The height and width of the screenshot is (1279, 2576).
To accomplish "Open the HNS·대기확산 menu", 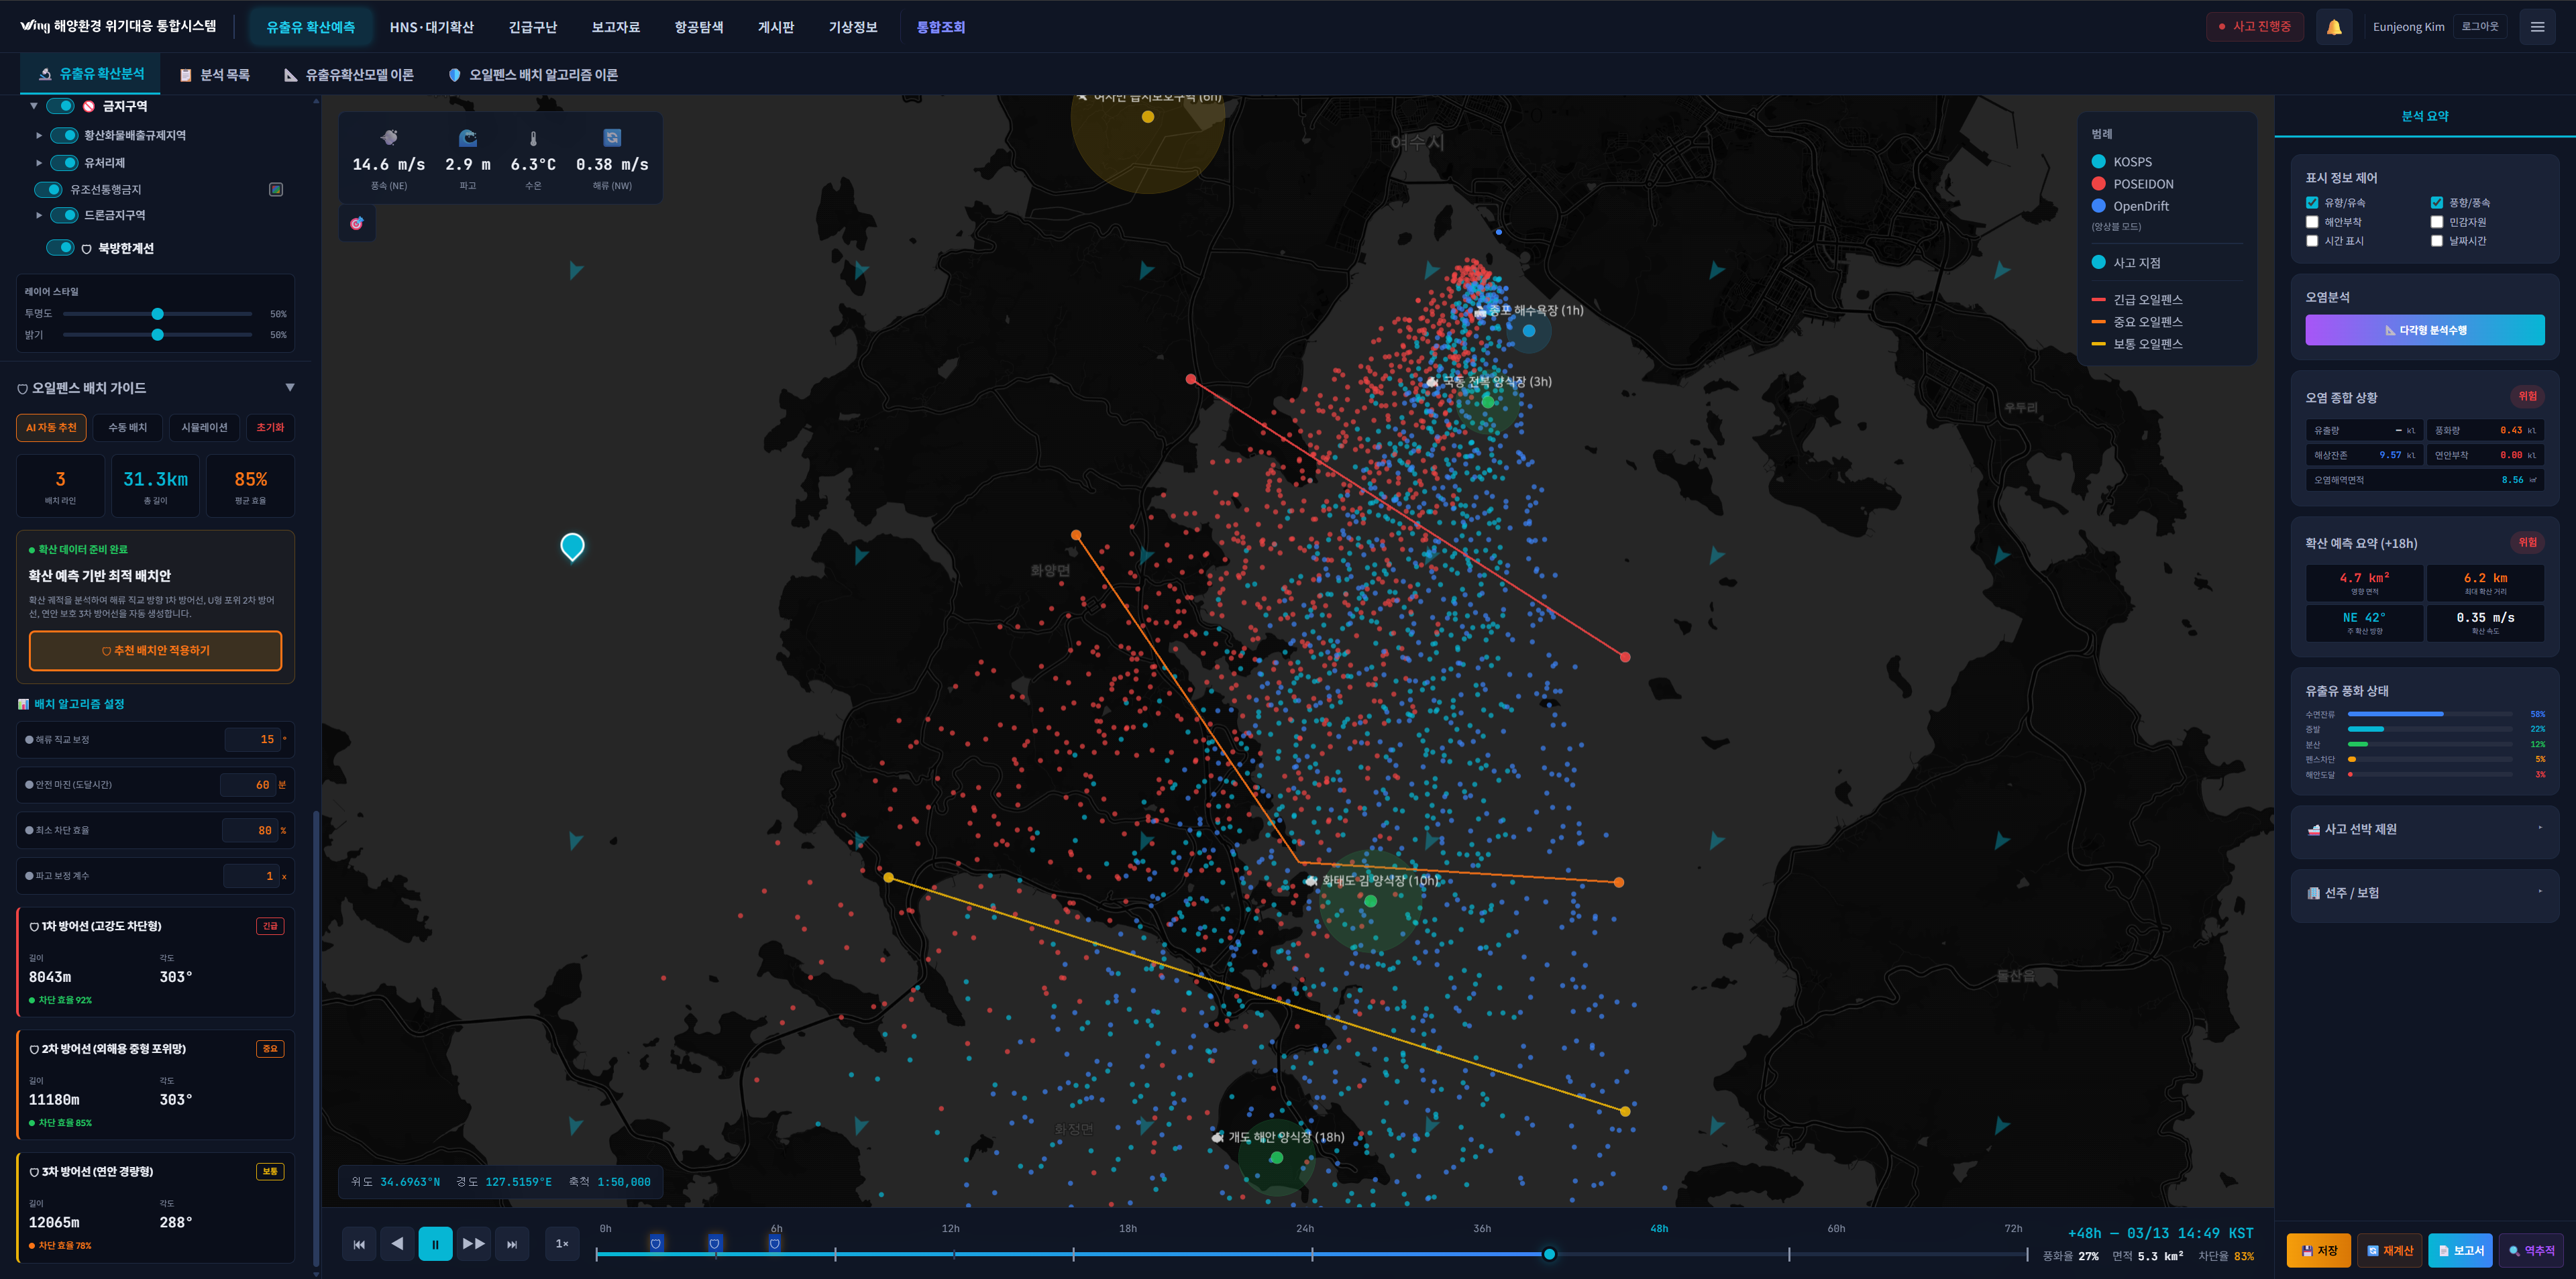I will pyautogui.click(x=431, y=27).
